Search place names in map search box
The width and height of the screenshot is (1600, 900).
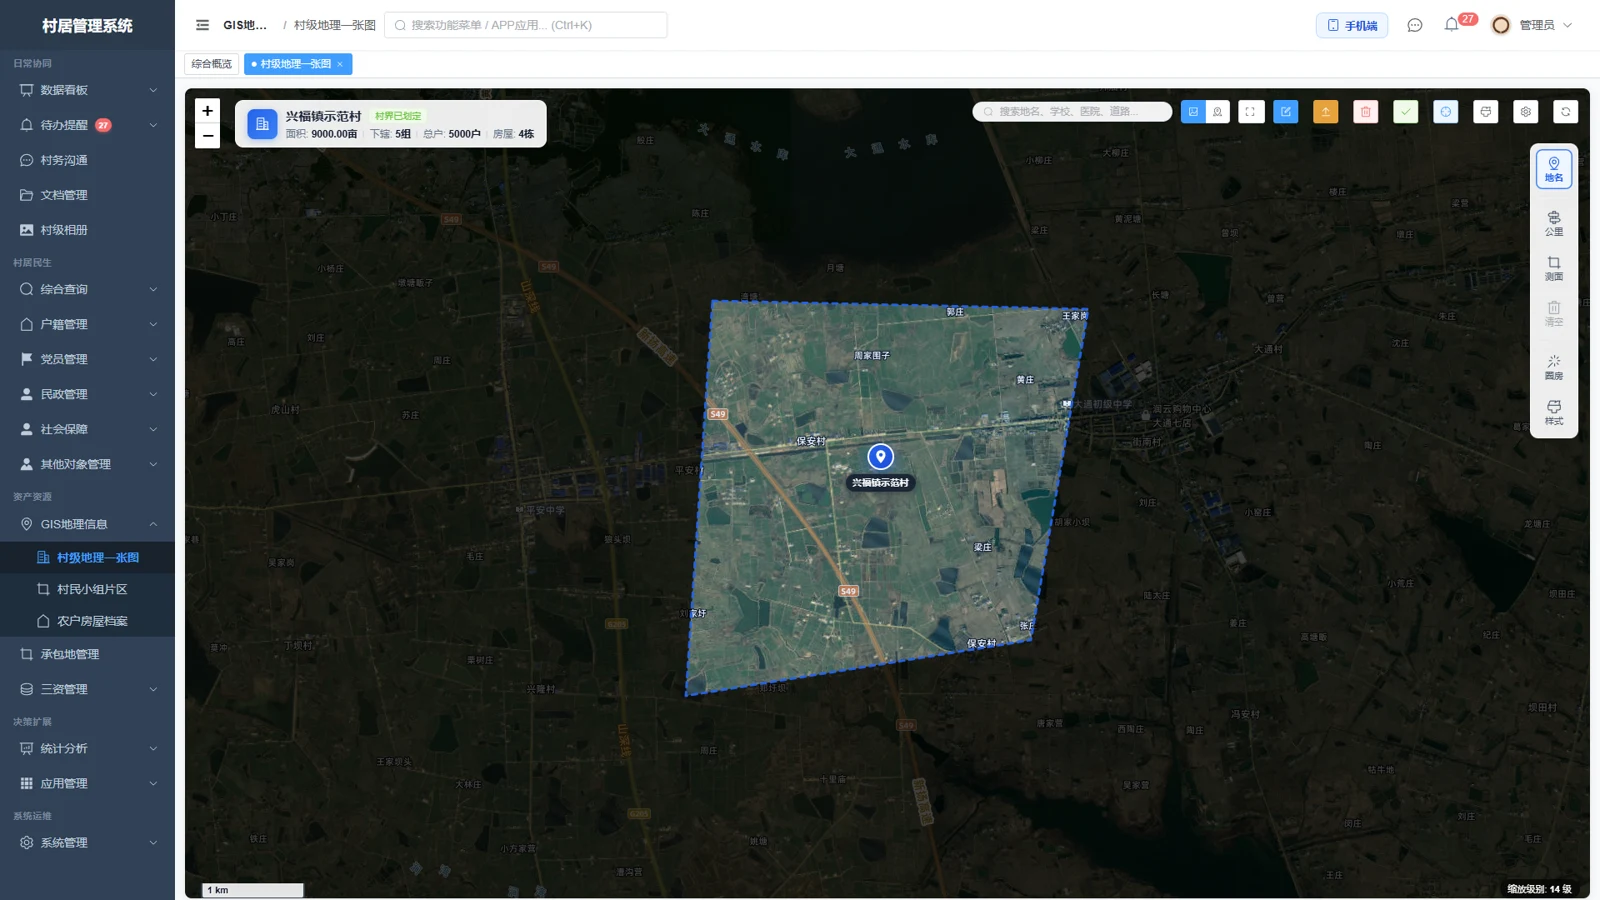point(1072,112)
